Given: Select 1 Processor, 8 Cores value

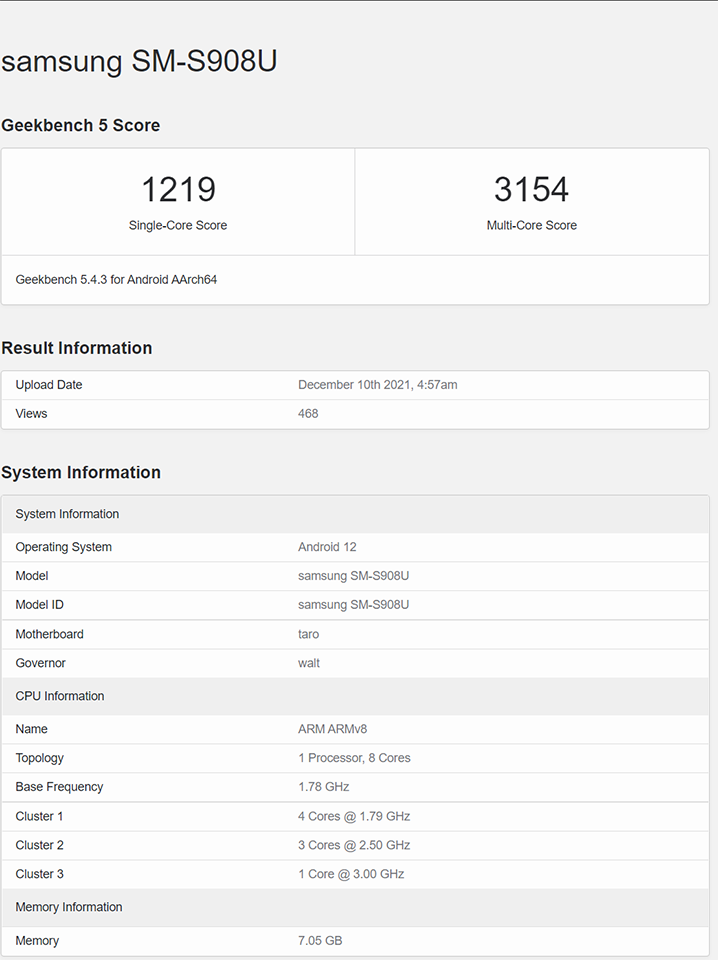Looking at the screenshot, I should pos(354,758).
